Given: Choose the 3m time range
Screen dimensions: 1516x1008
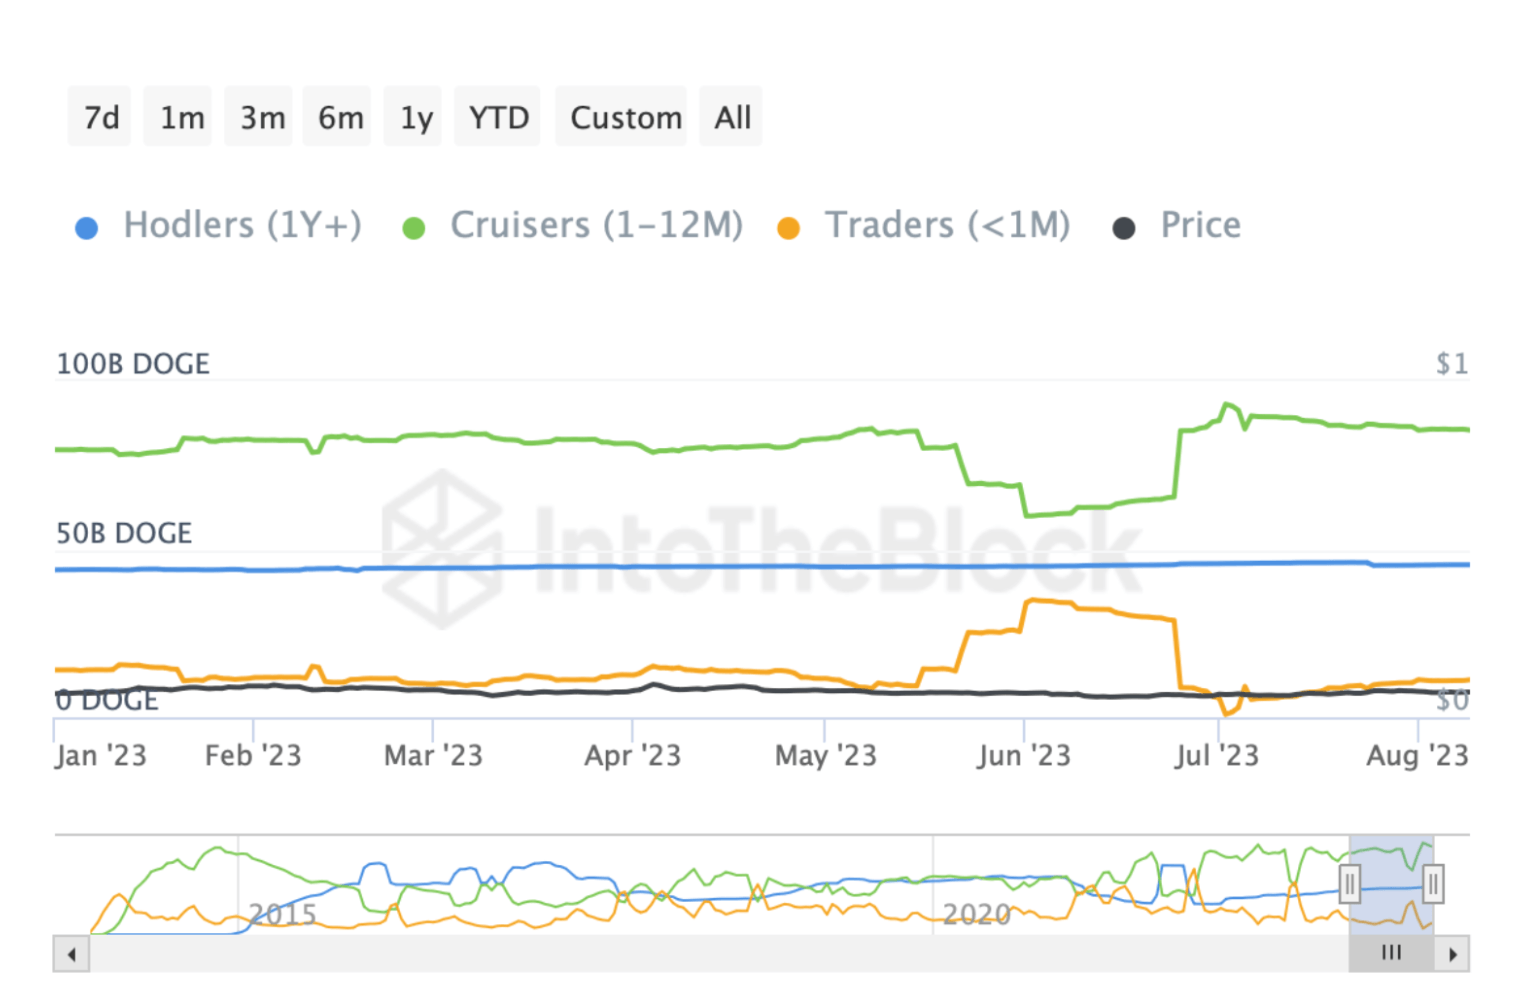Looking at the screenshot, I should pyautogui.click(x=261, y=118).
